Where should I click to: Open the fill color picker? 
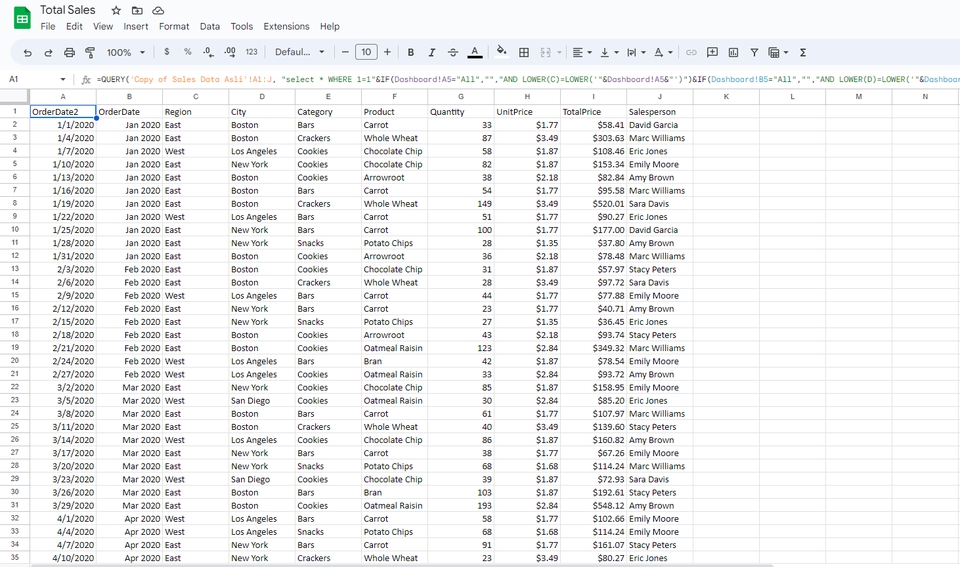pos(501,52)
